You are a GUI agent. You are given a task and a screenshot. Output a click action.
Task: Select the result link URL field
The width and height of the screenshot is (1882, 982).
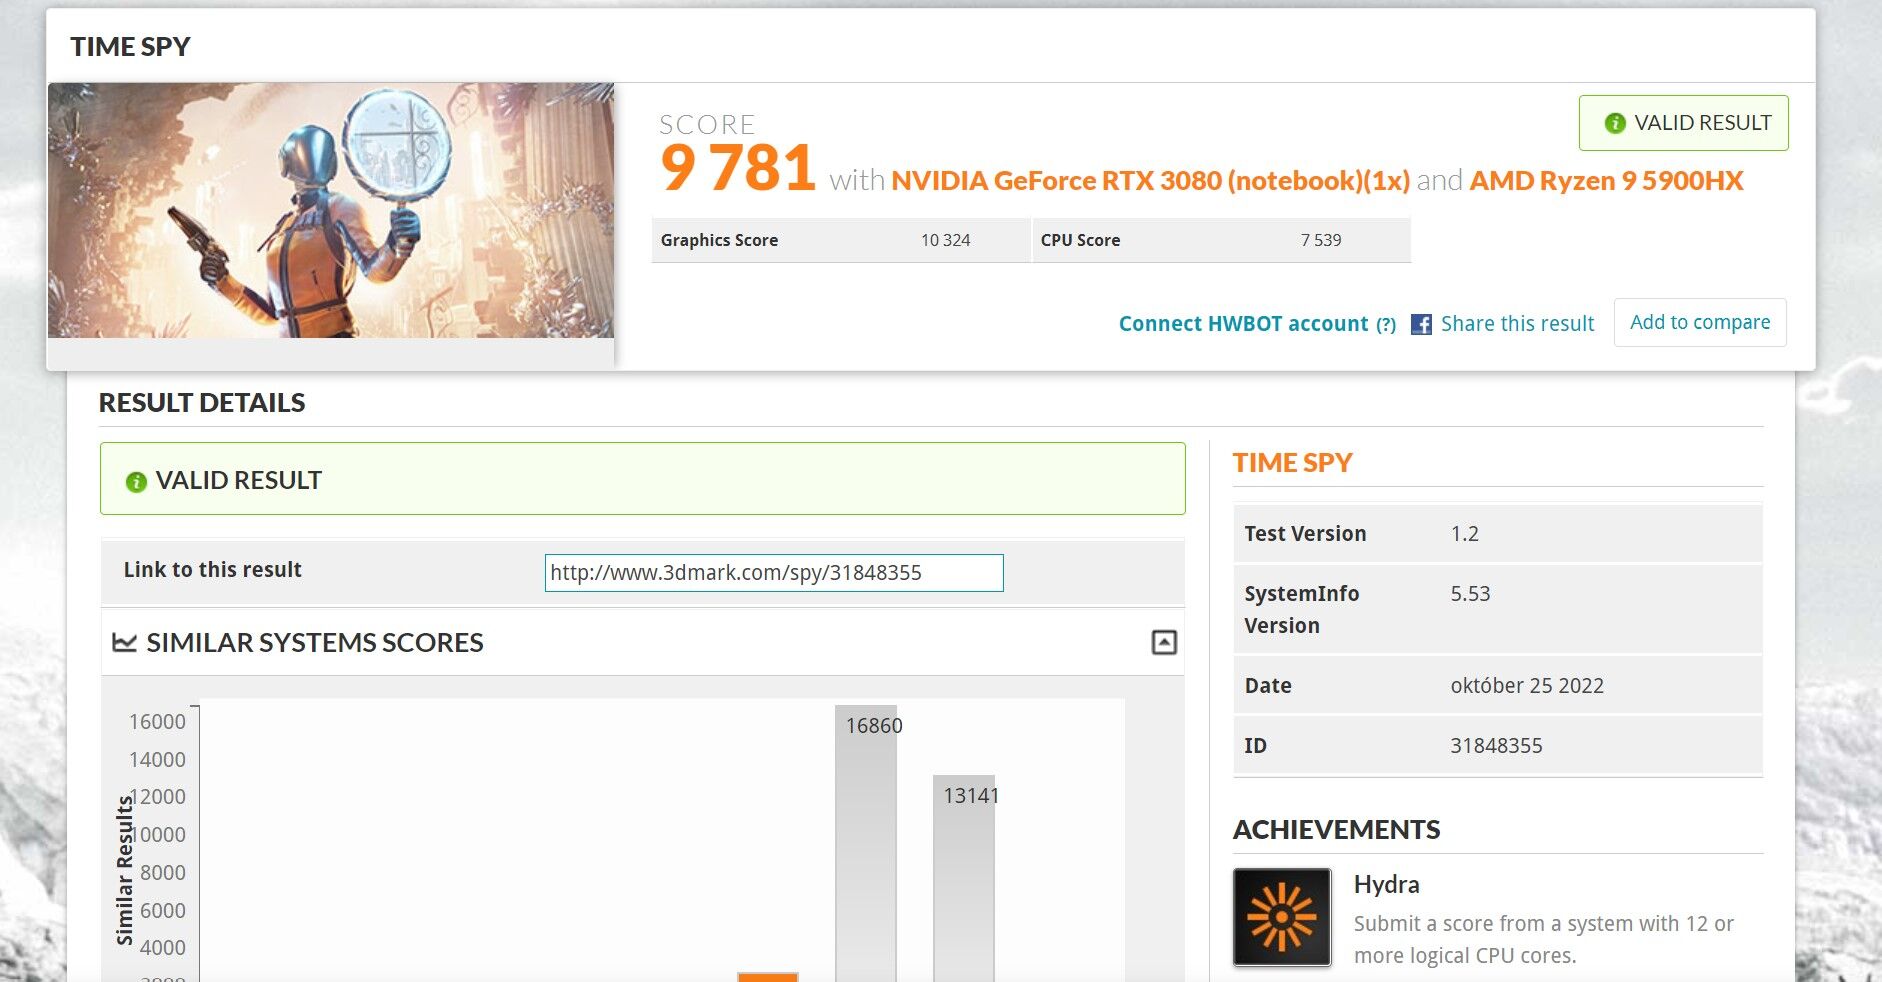[774, 573]
